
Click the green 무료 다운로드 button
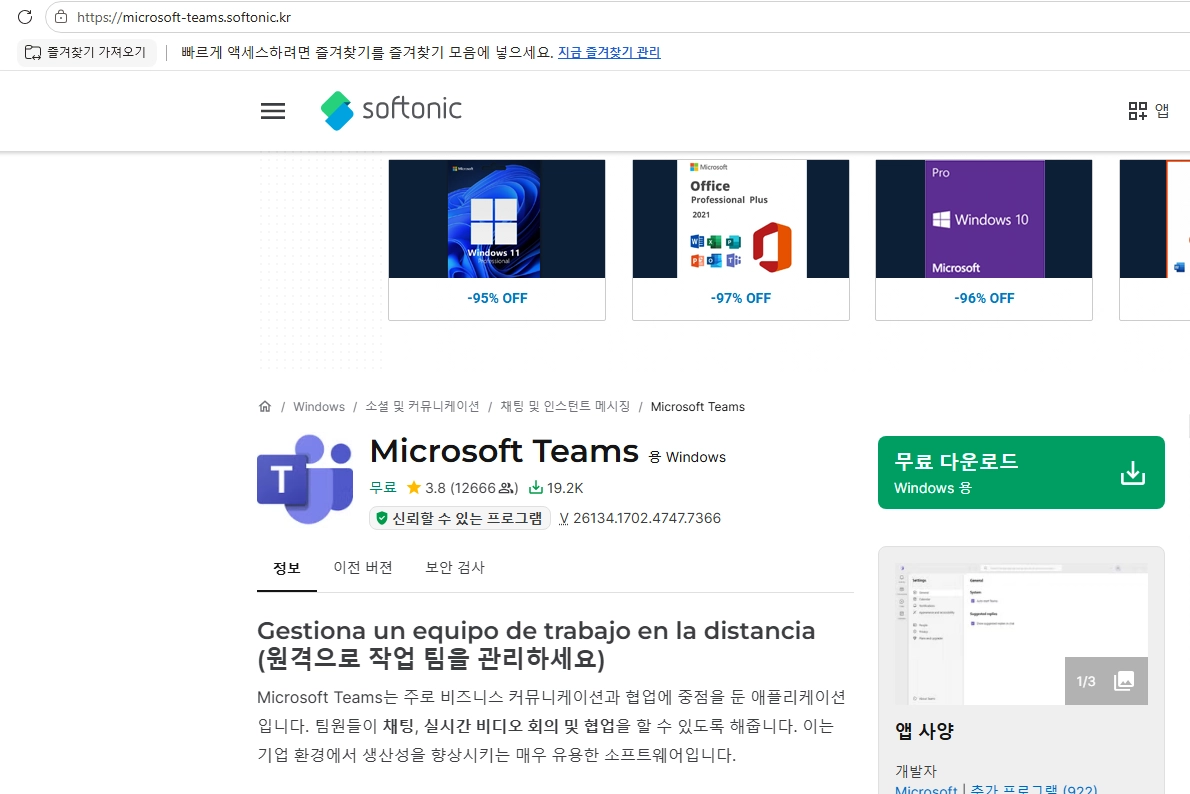click(1021, 472)
